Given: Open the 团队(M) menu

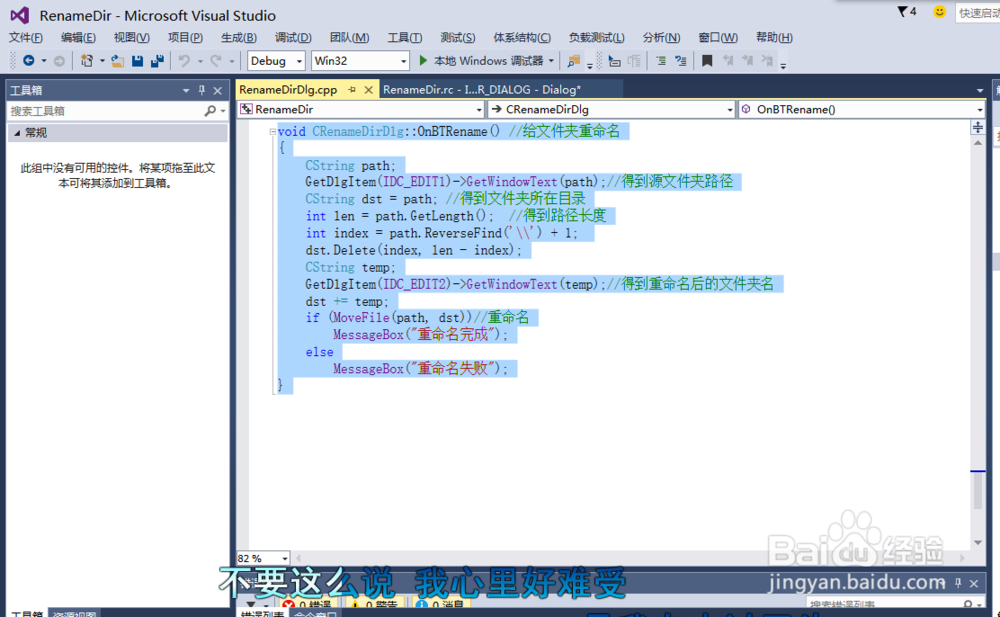Looking at the screenshot, I should point(349,38).
